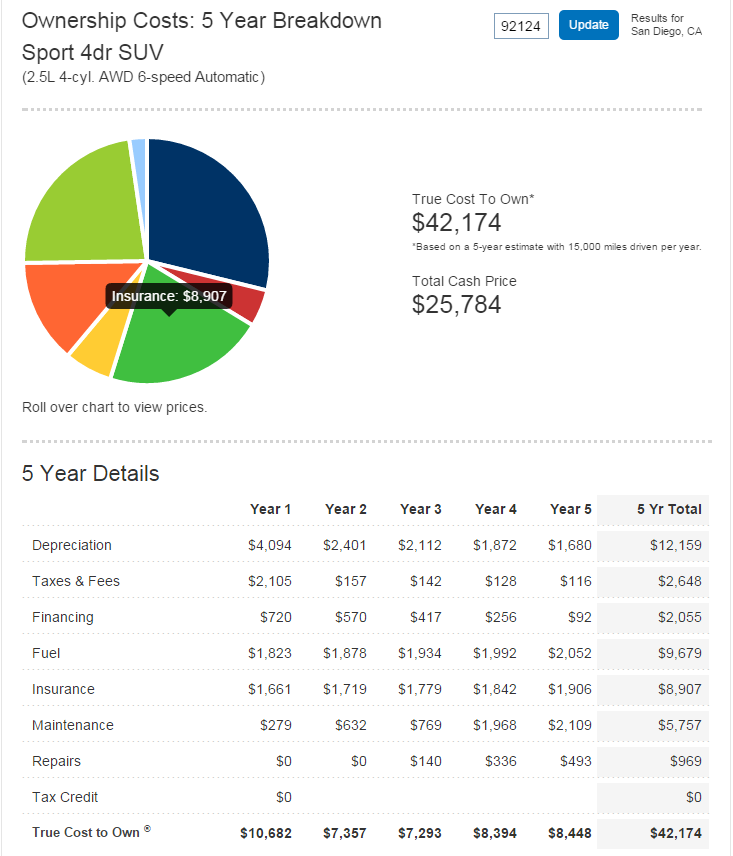Click the Update button
This screenshot has width=733, height=856.
pos(588,25)
